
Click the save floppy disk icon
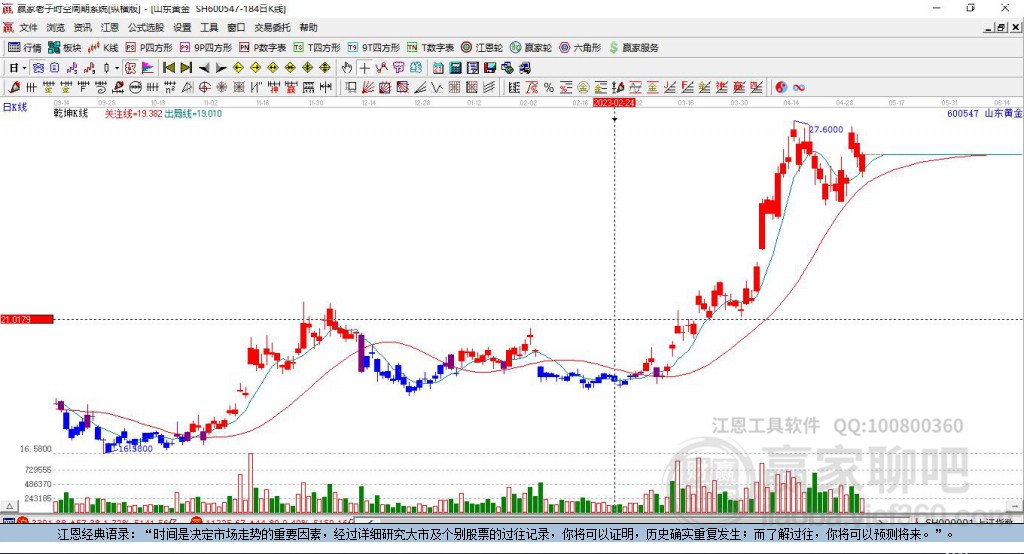(x=490, y=68)
